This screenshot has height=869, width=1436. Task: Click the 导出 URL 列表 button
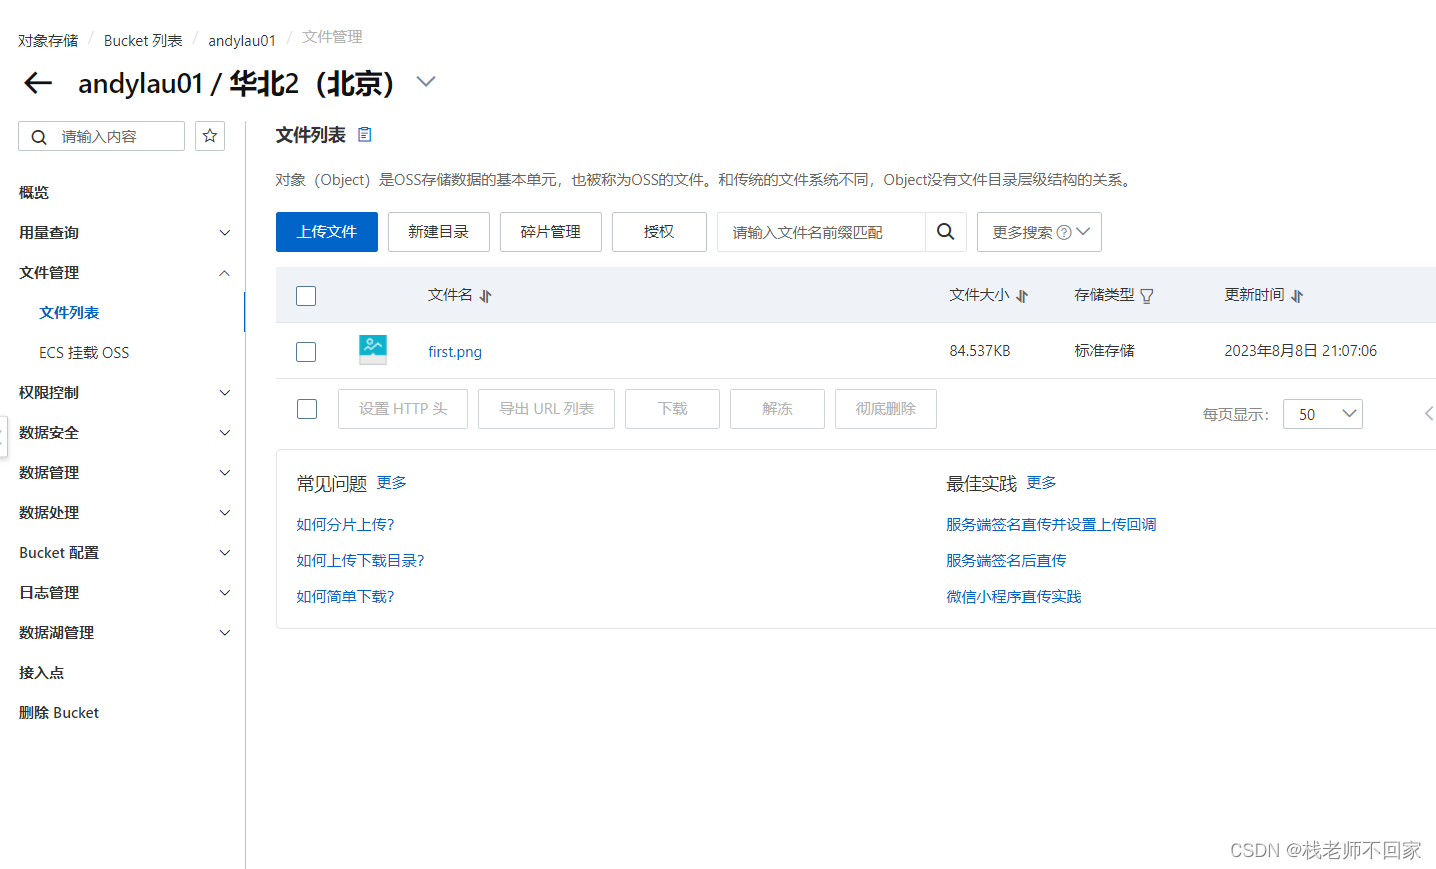coord(546,409)
